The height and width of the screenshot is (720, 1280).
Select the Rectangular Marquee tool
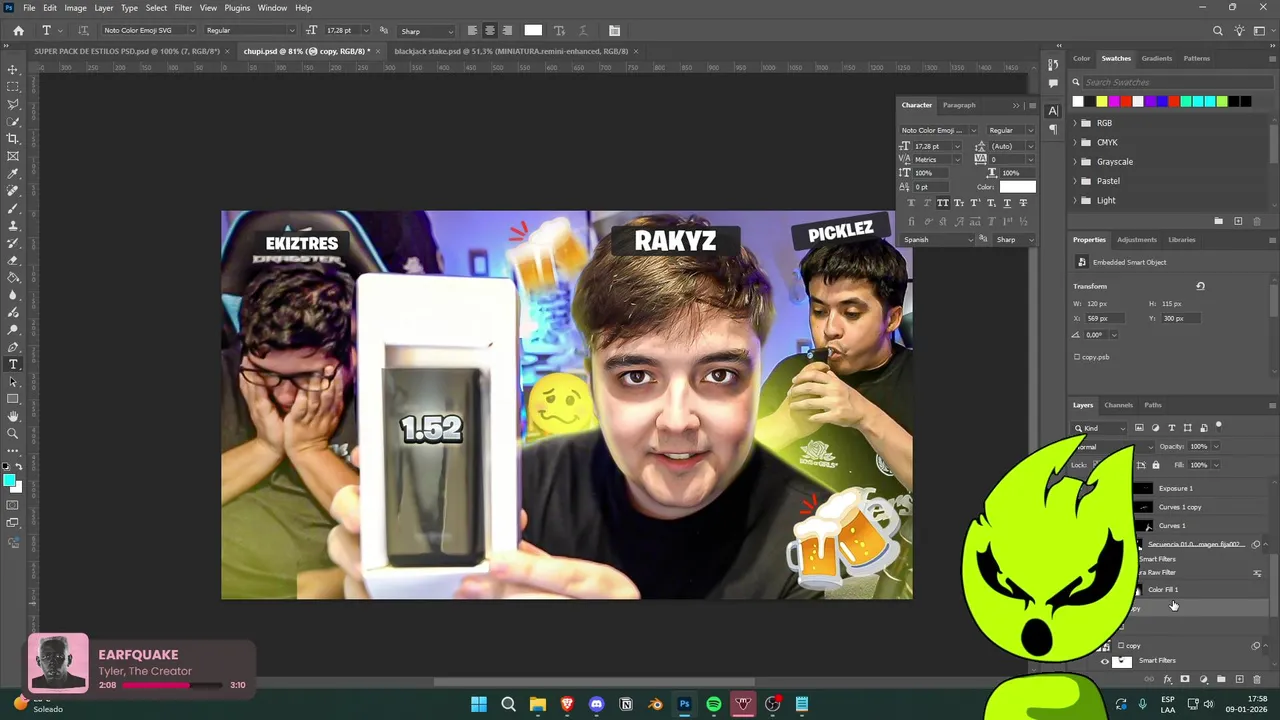click(x=13, y=87)
